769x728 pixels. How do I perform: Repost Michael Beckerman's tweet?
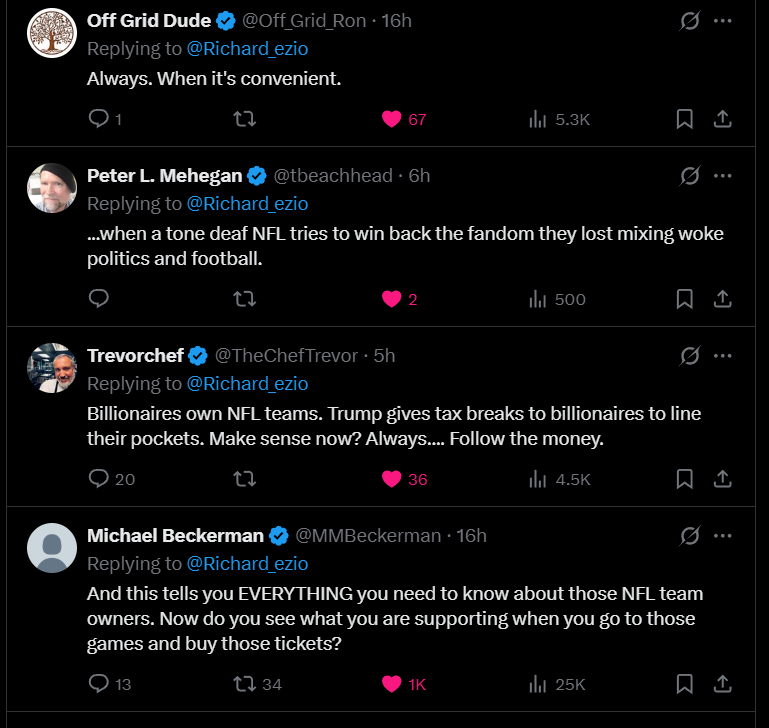[244, 684]
